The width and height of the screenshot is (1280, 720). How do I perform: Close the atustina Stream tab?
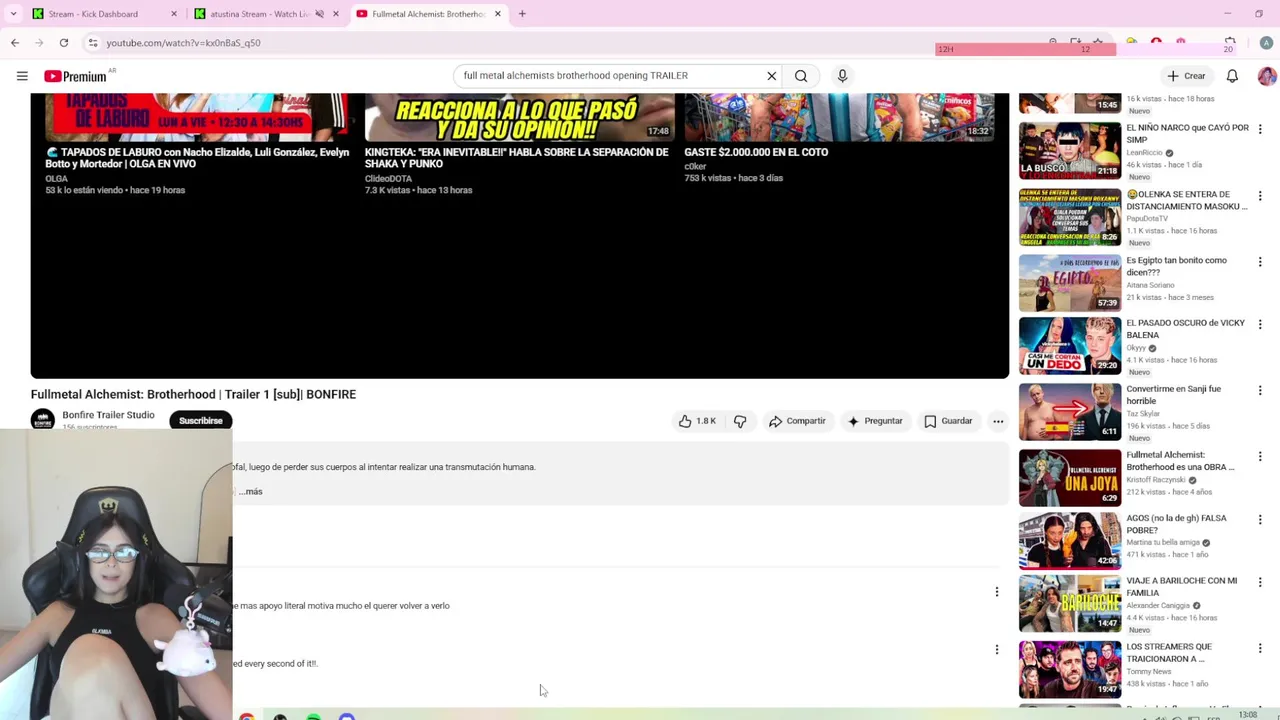336,14
